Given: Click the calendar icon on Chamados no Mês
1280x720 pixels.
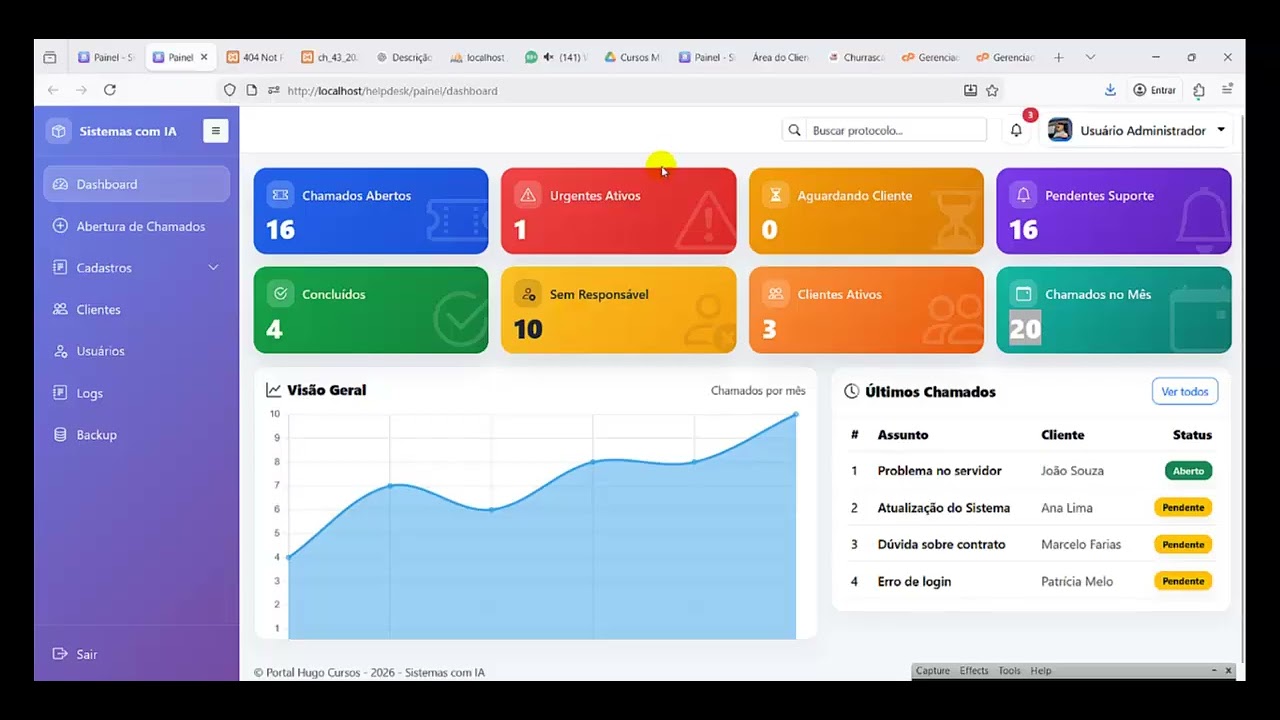Looking at the screenshot, I should click(1023, 294).
